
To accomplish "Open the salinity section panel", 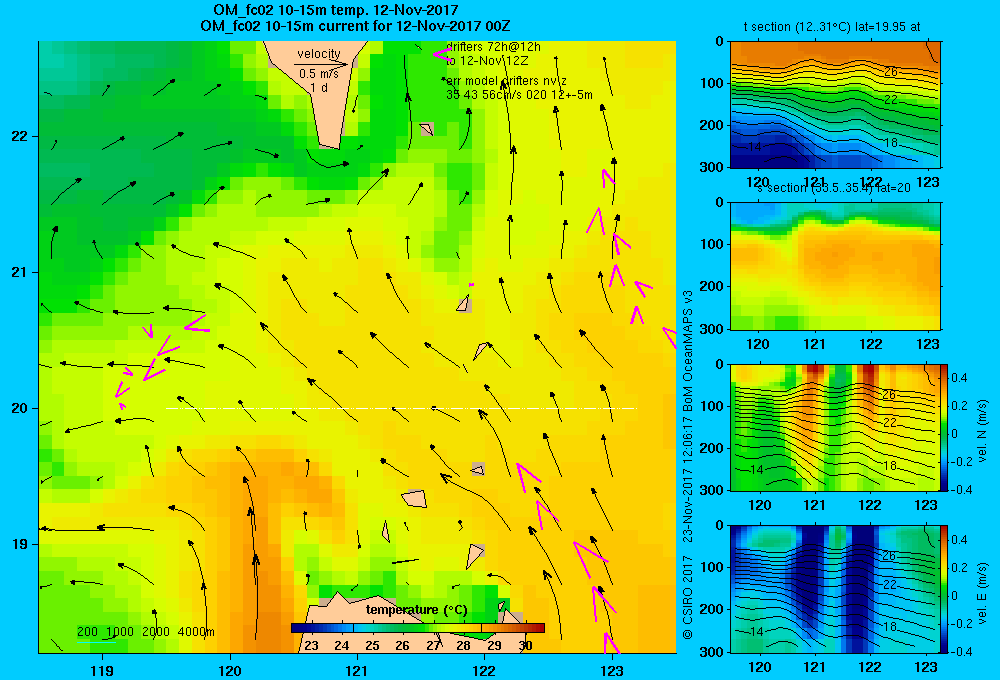I will [835, 266].
